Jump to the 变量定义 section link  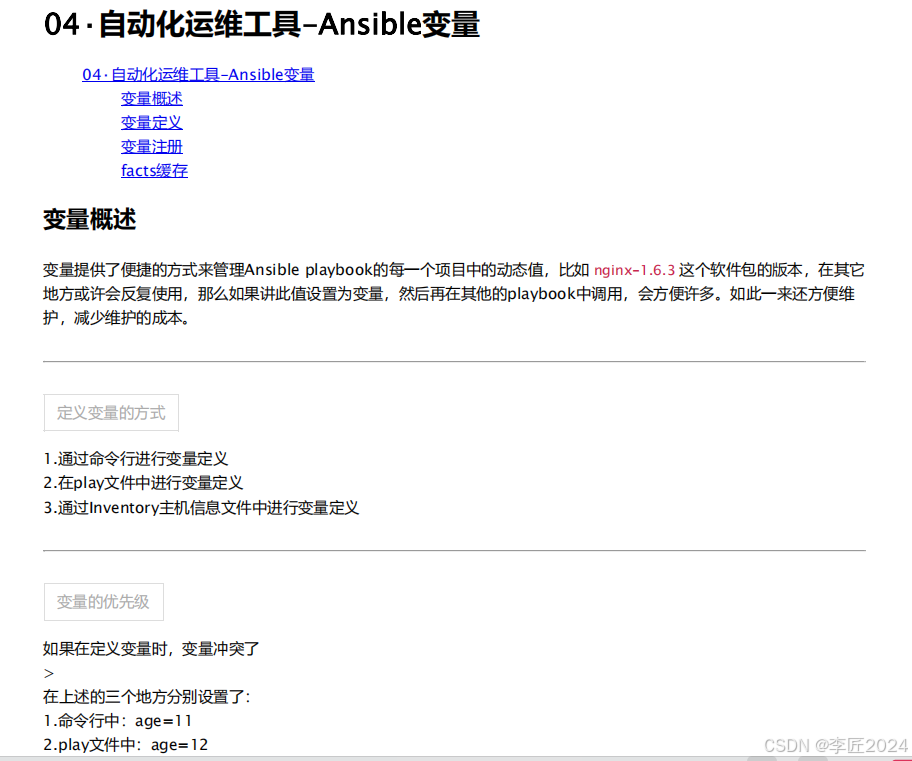coord(152,123)
